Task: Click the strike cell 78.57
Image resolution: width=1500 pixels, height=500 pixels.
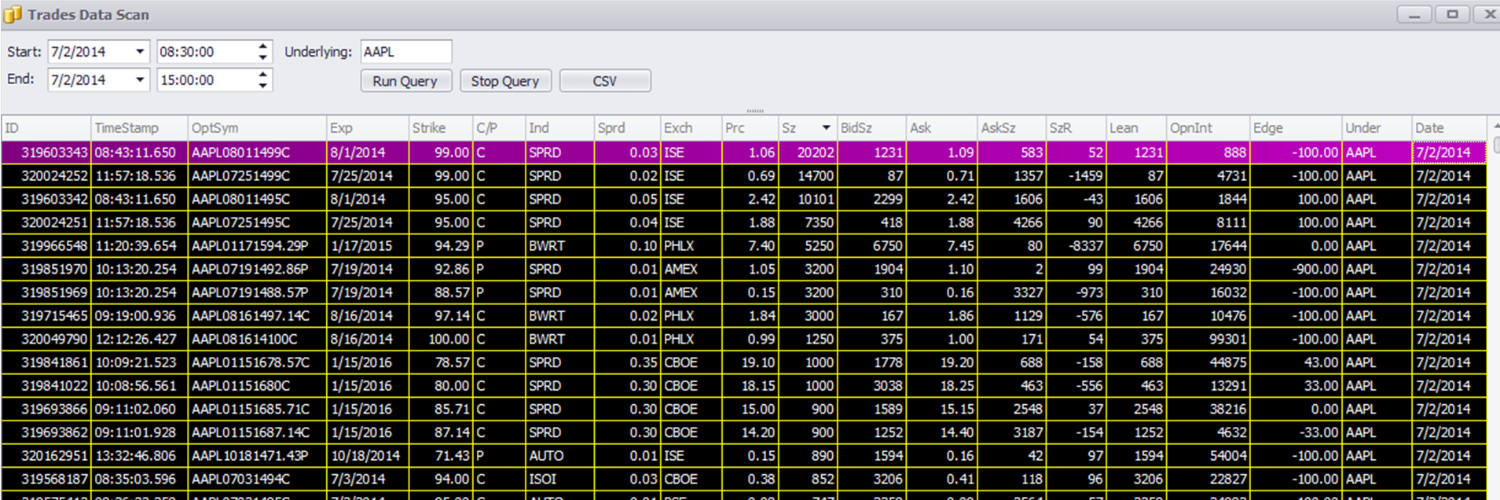Action: 440,361
